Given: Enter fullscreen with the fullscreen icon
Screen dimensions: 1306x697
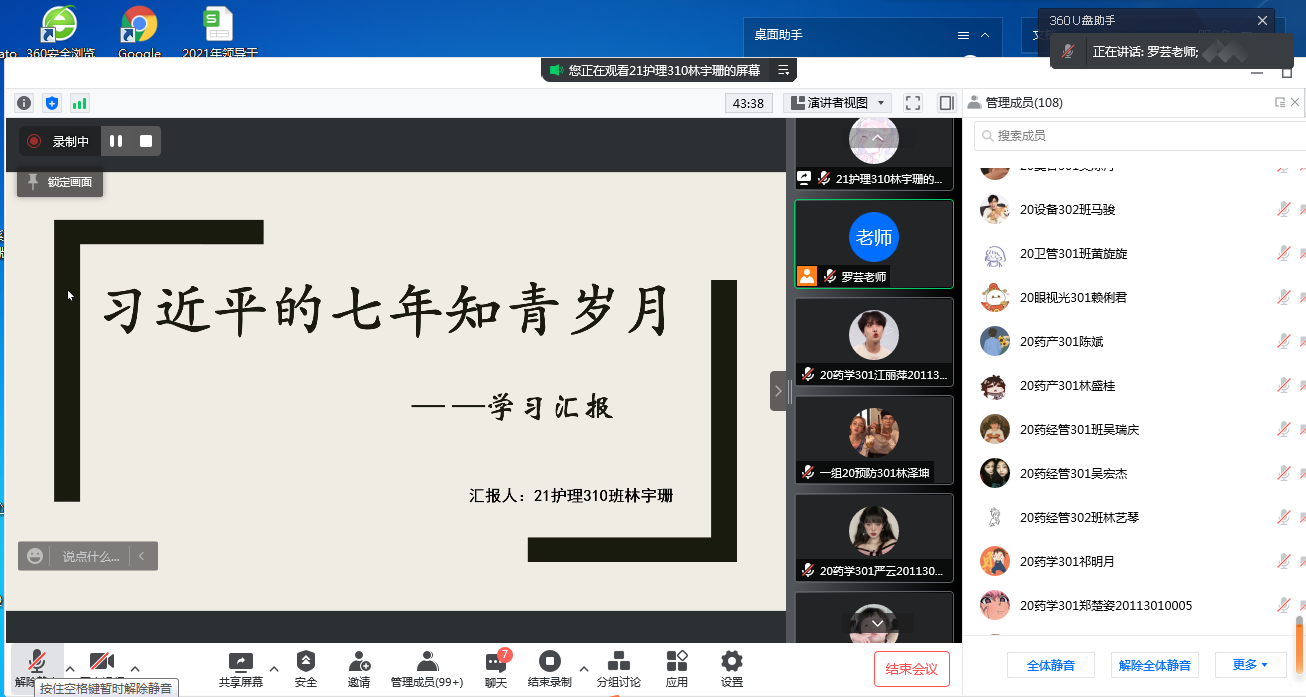Looking at the screenshot, I should [912, 103].
